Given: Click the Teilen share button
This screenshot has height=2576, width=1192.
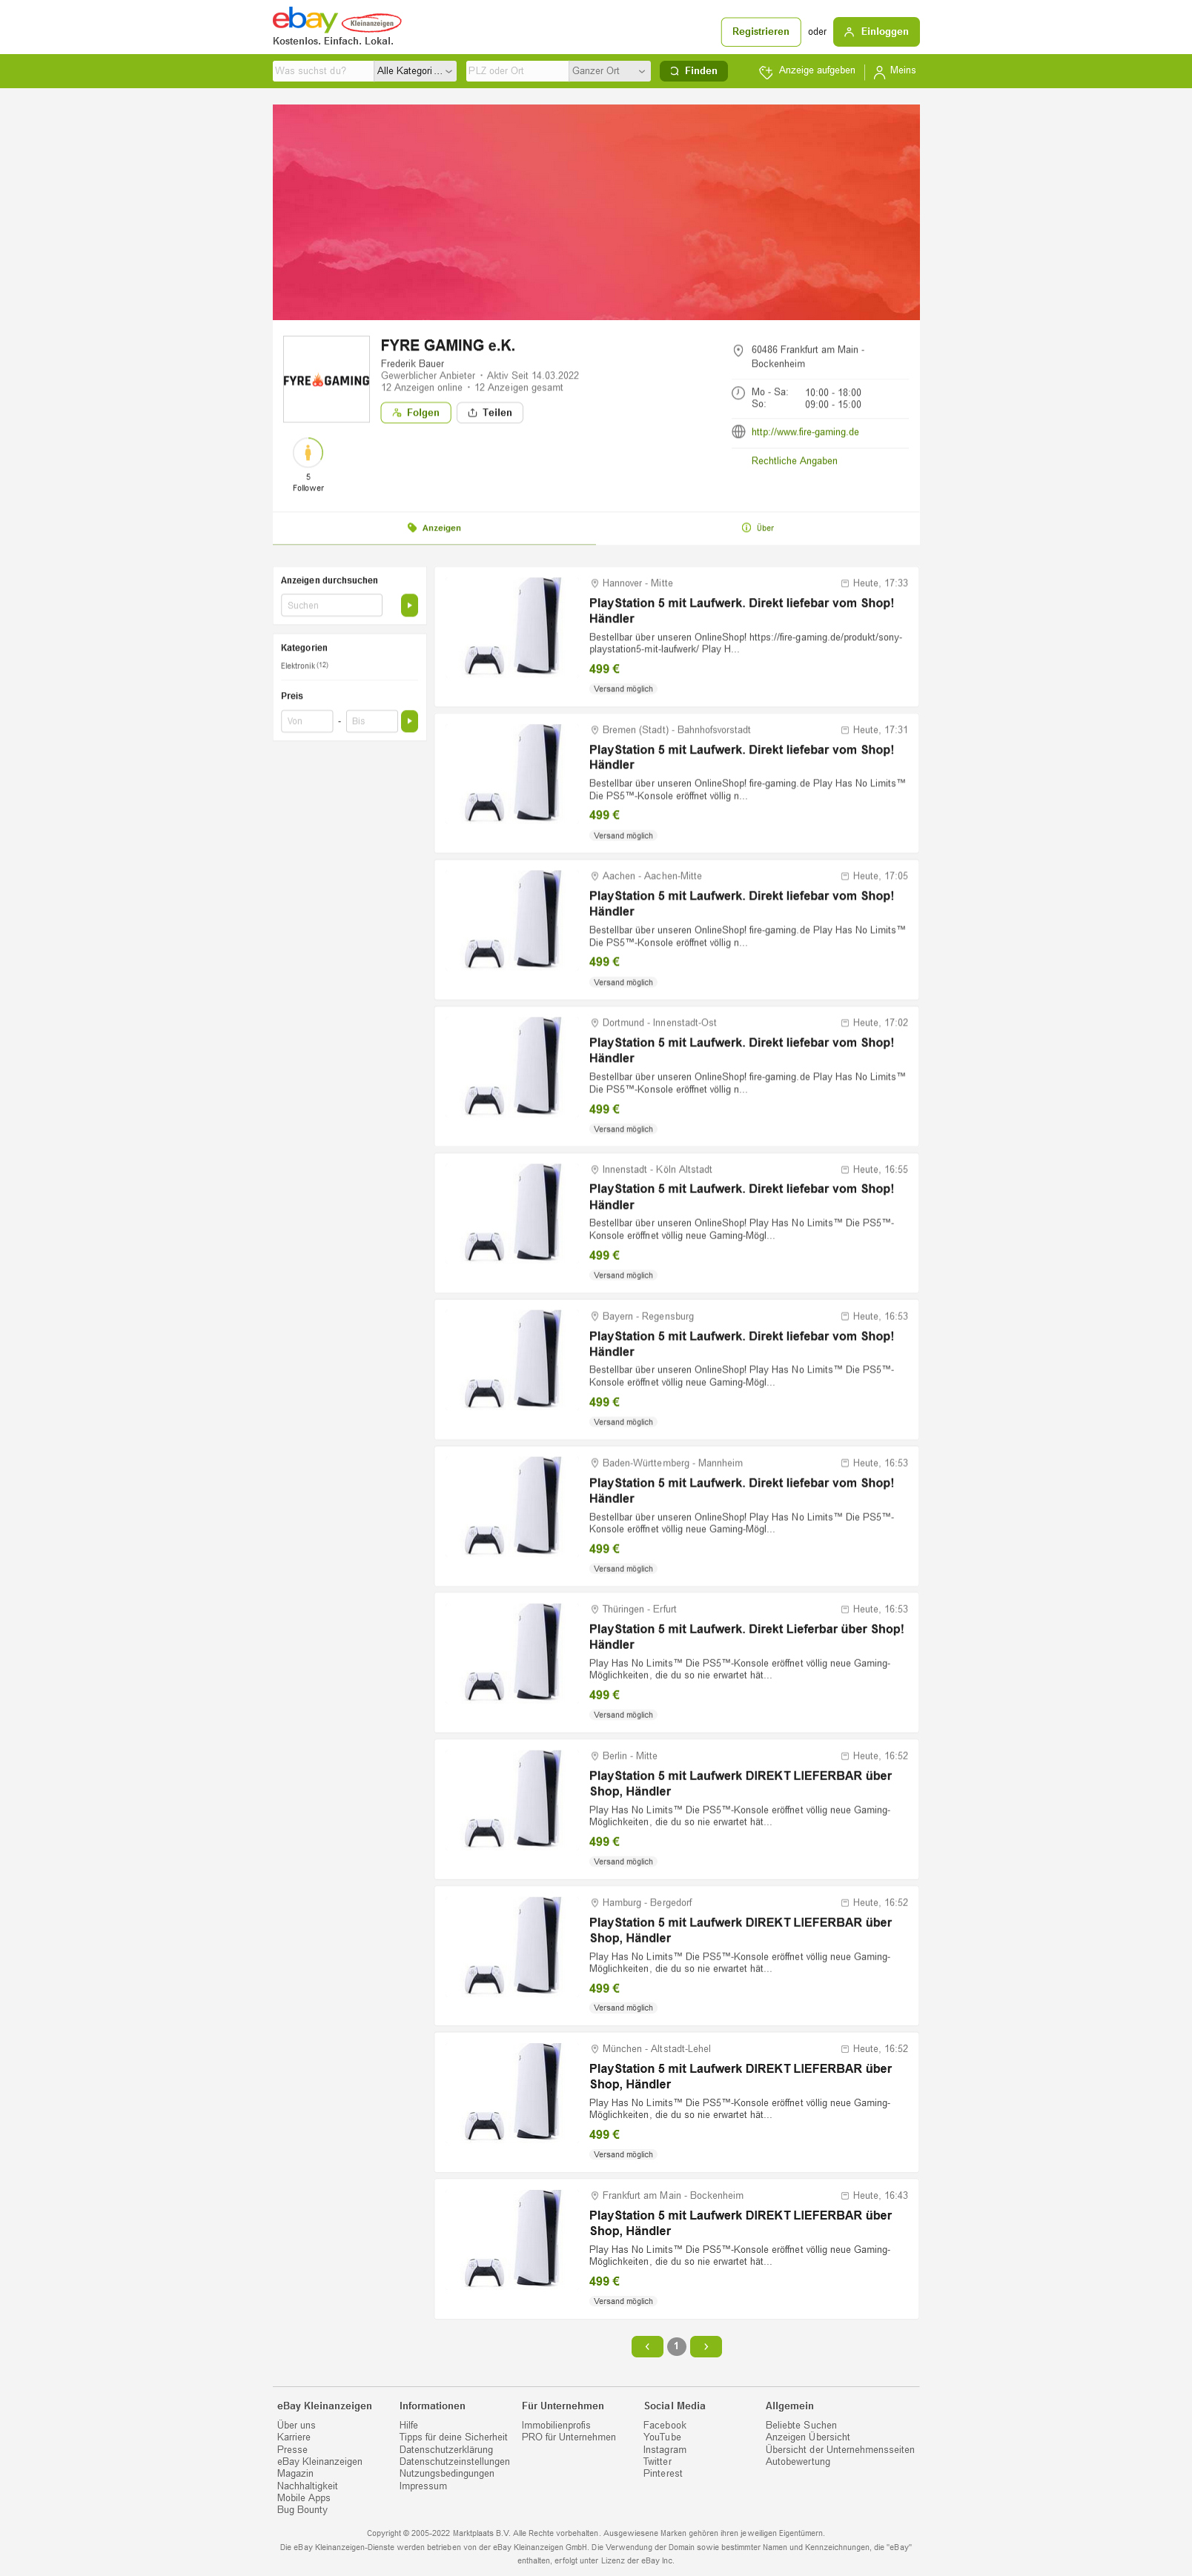Looking at the screenshot, I should click(x=490, y=412).
